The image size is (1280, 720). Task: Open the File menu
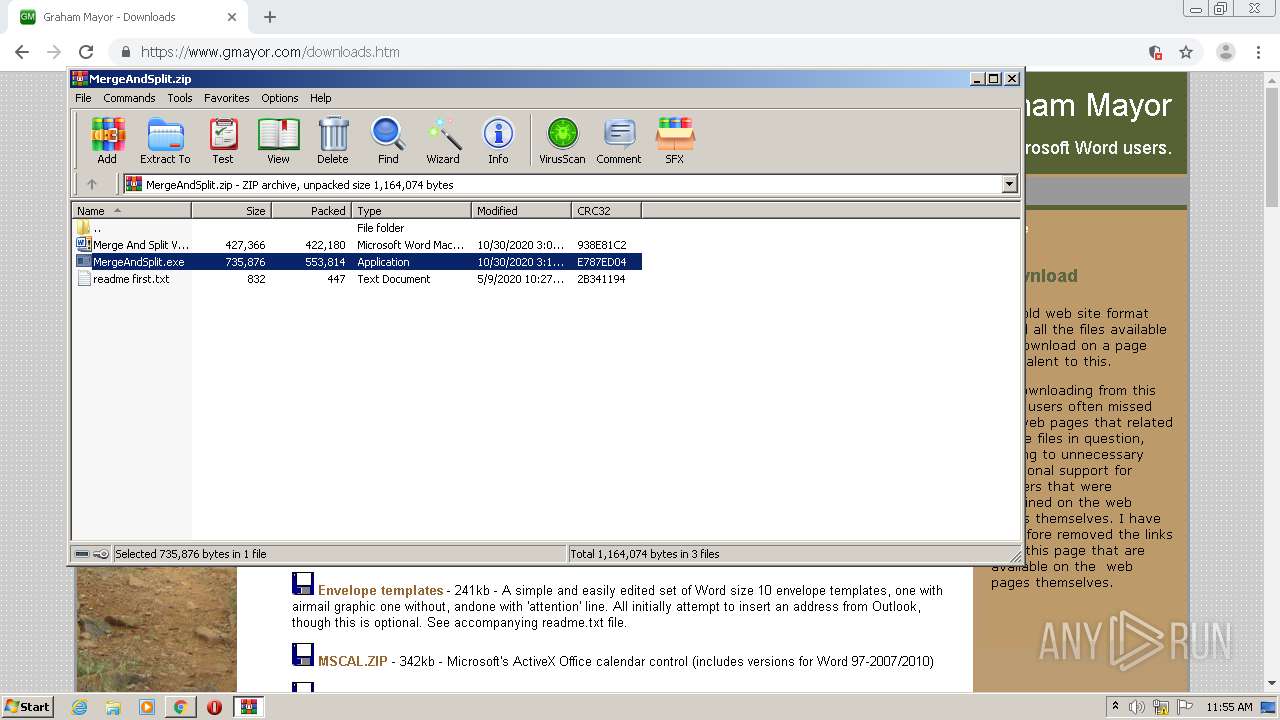[83, 98]
